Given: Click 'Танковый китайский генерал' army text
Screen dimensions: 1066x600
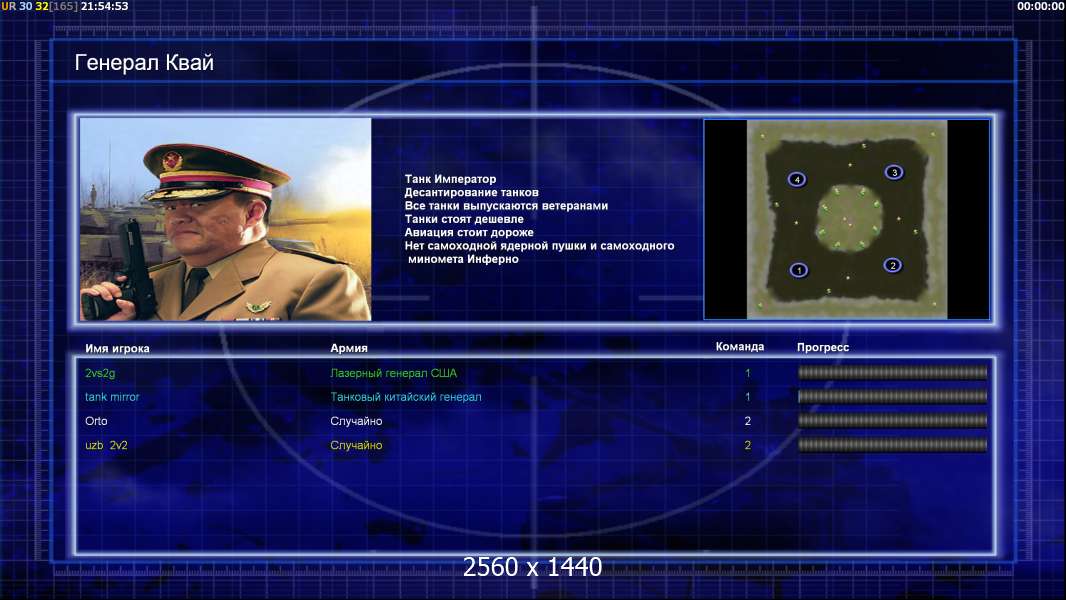Looking at the screenshot, I should pos(406,397).
